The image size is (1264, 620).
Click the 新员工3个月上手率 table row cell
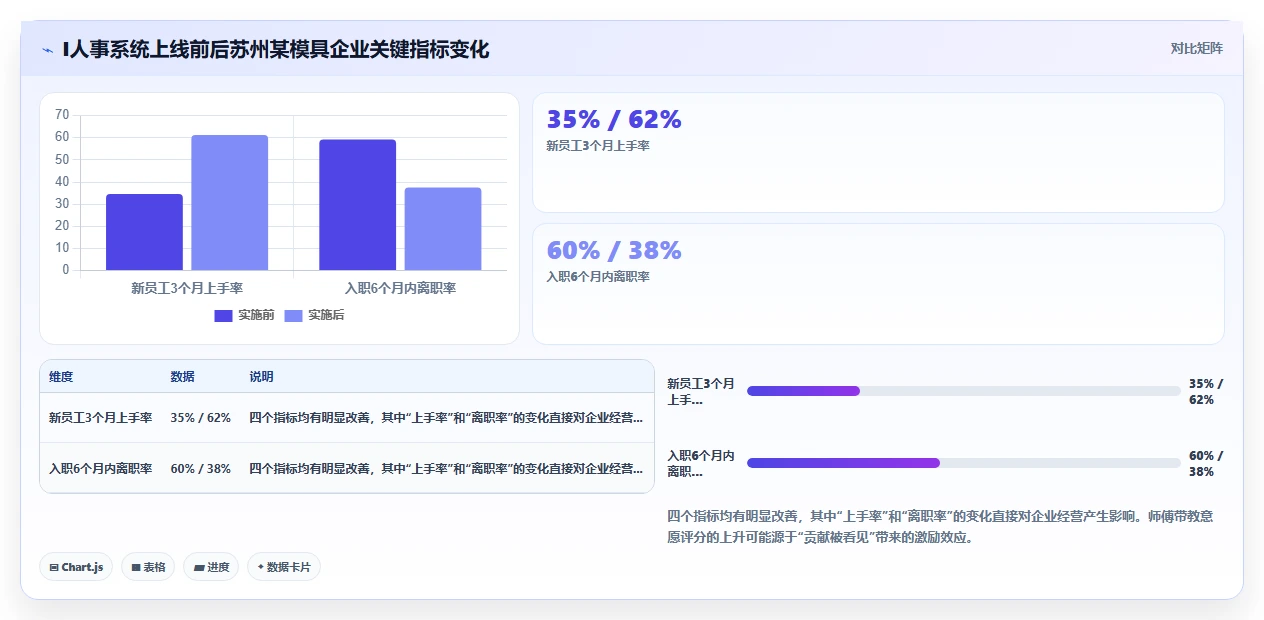point(101,418)
